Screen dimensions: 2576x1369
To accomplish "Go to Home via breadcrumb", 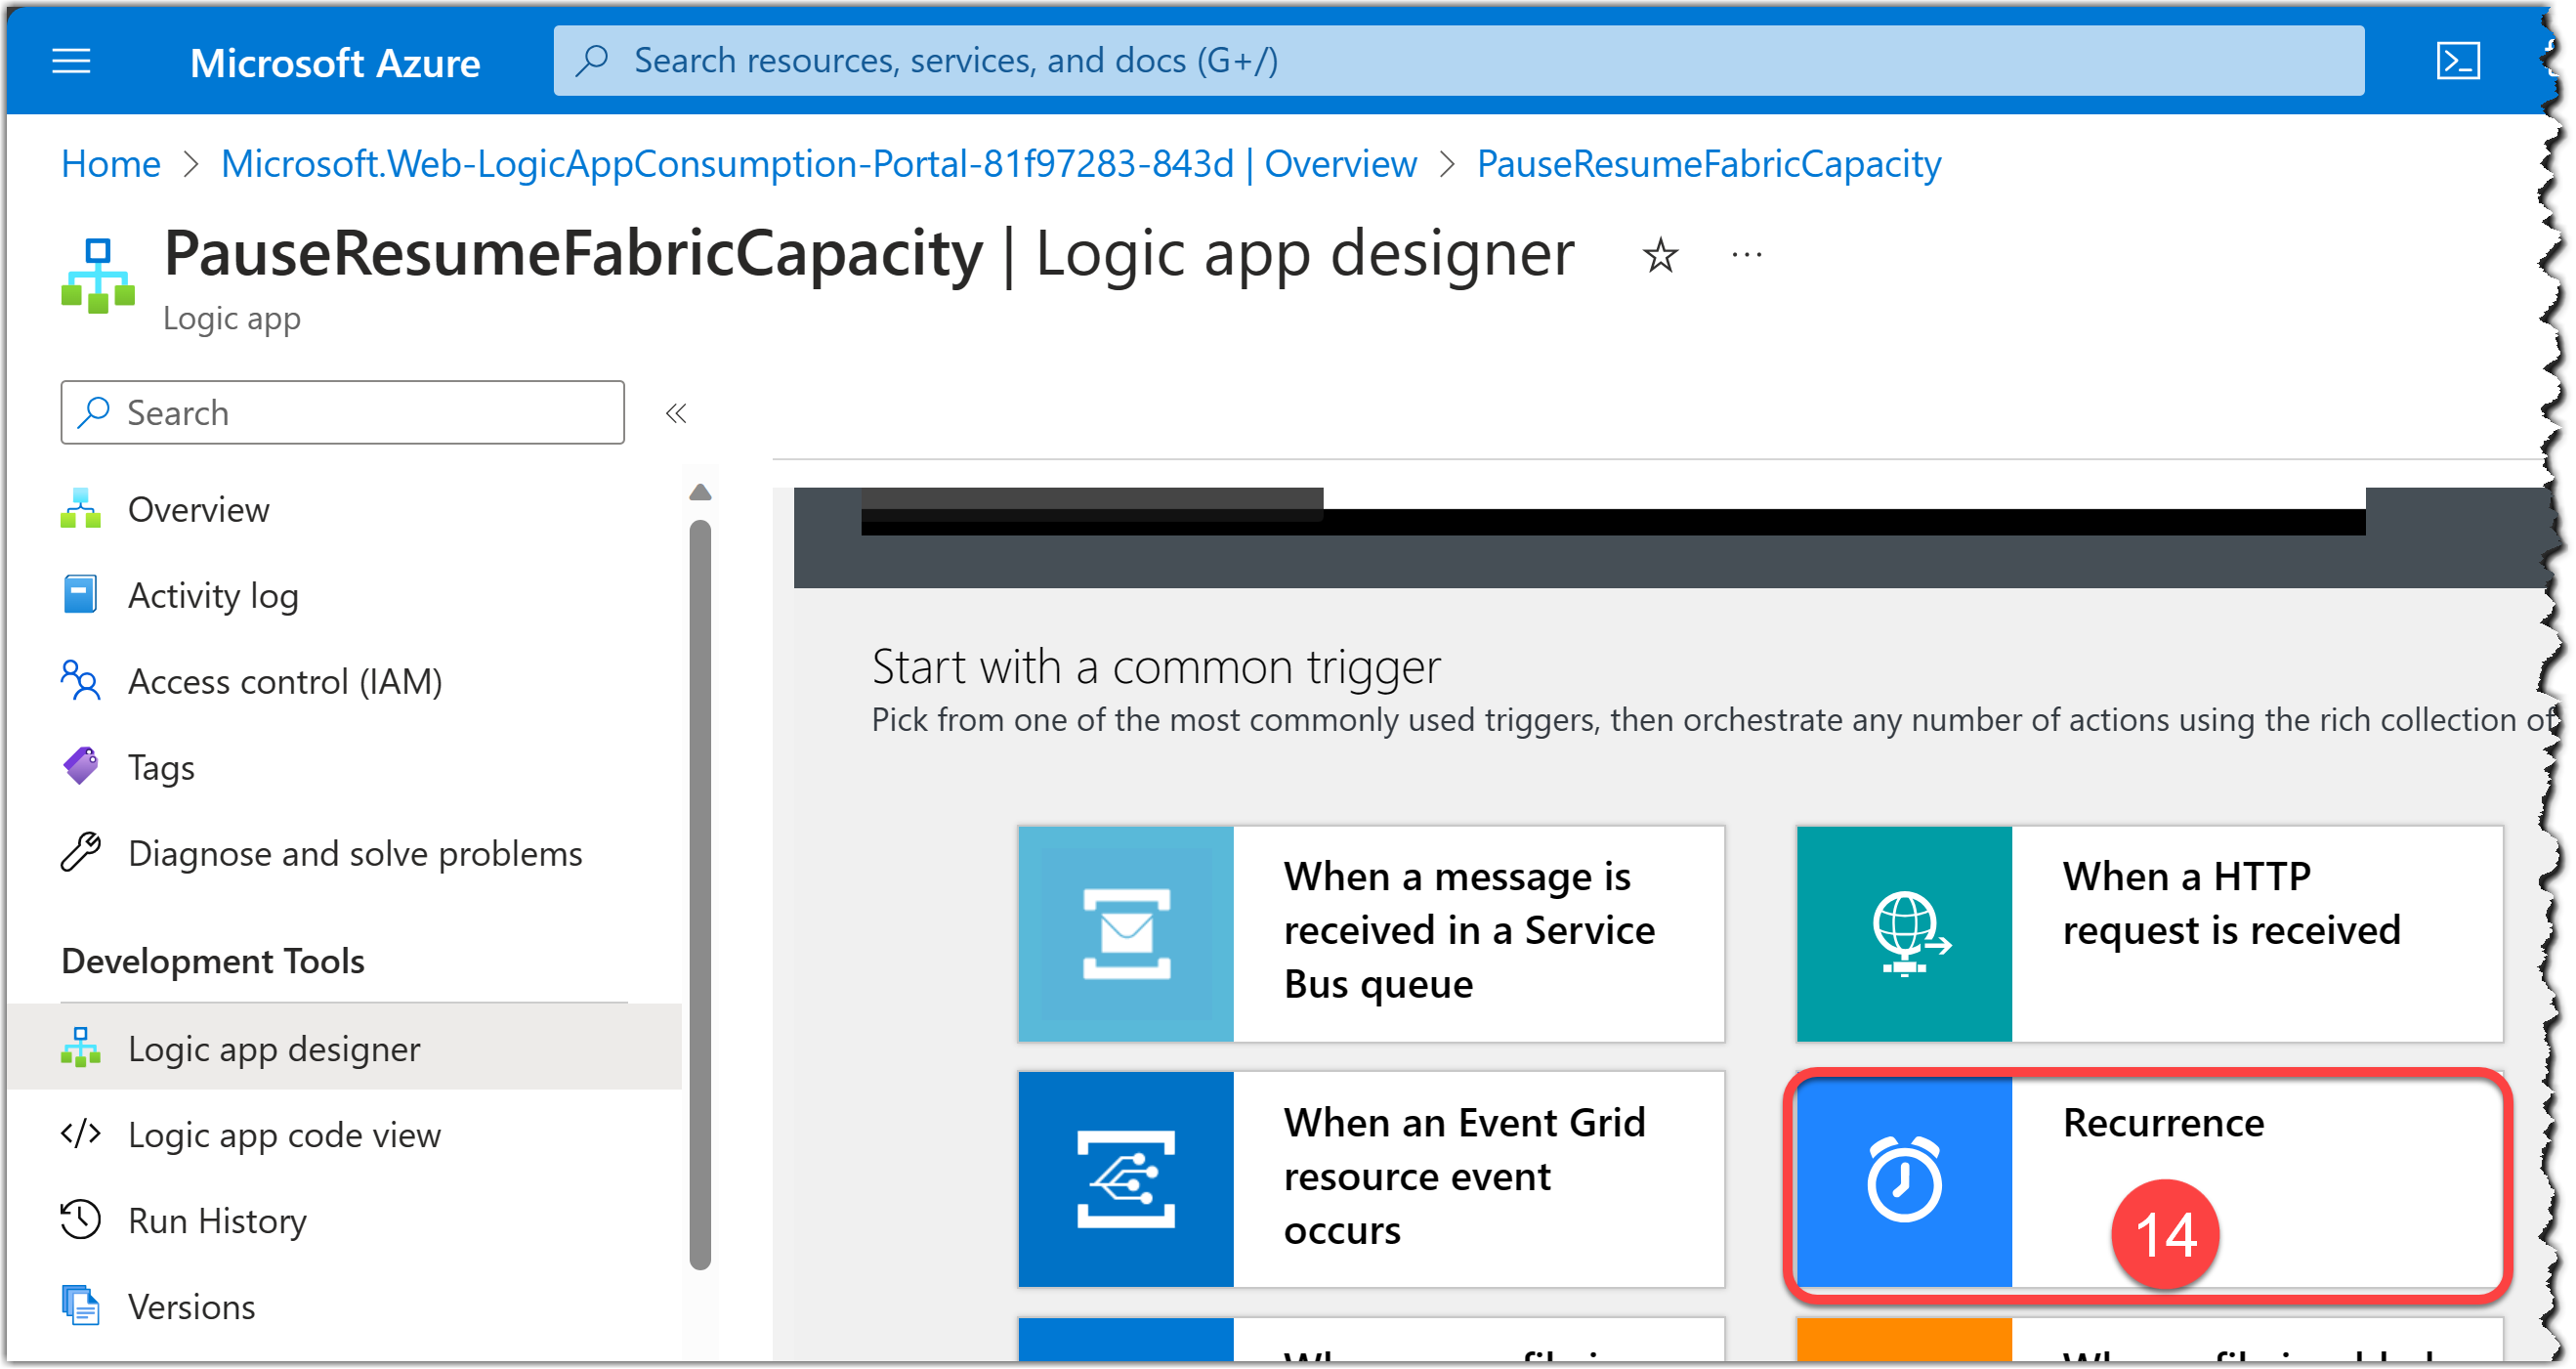I will (111, 163).
